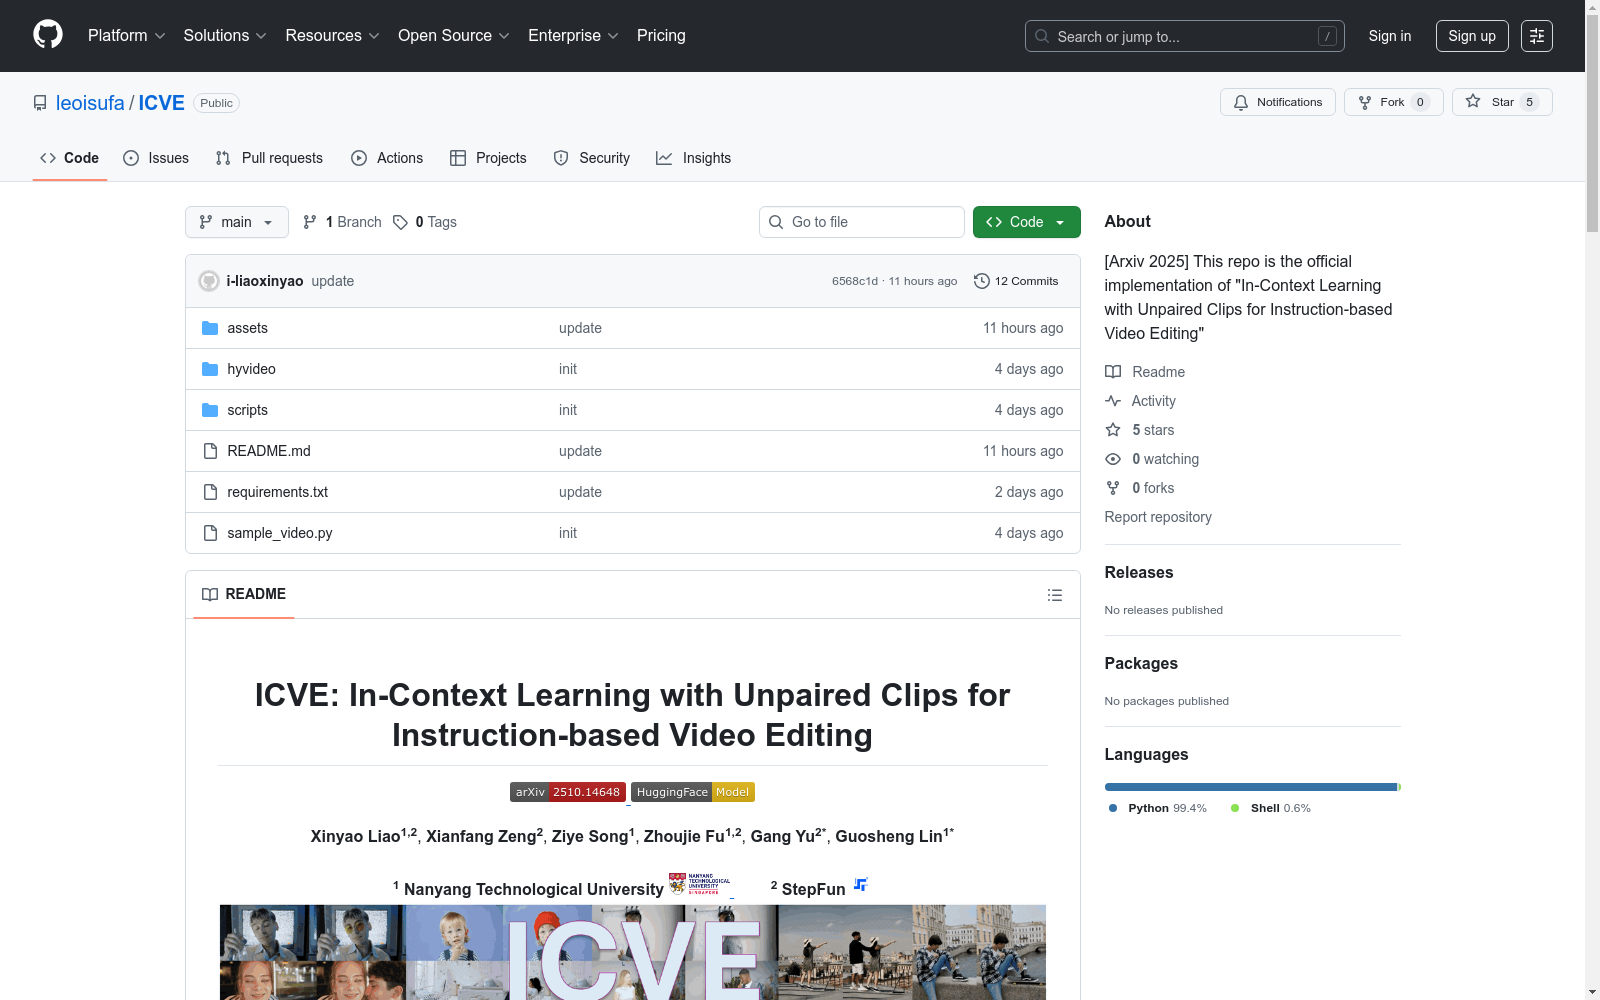1600x1000 pixels.
Task: Open the Releases section heading
Action: [1139, 572]
